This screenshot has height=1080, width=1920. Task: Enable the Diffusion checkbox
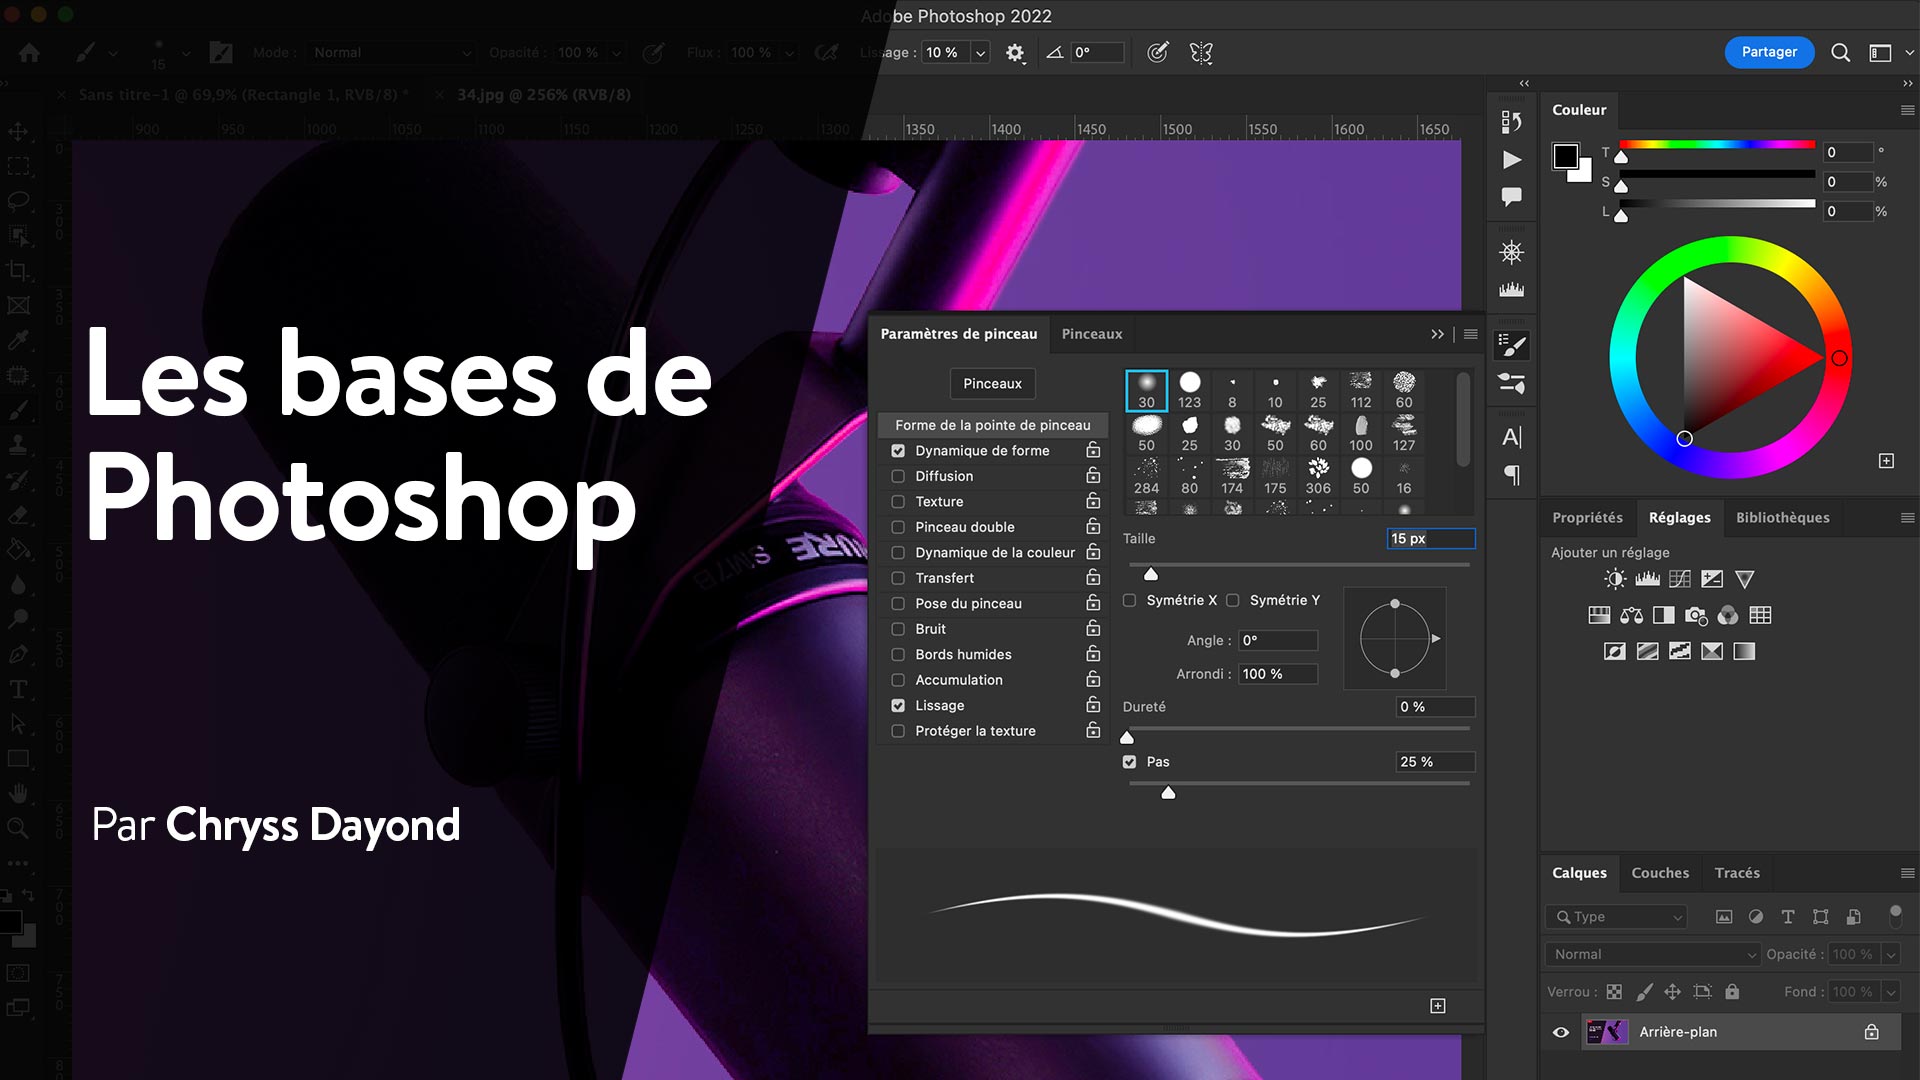pos(898,477)
